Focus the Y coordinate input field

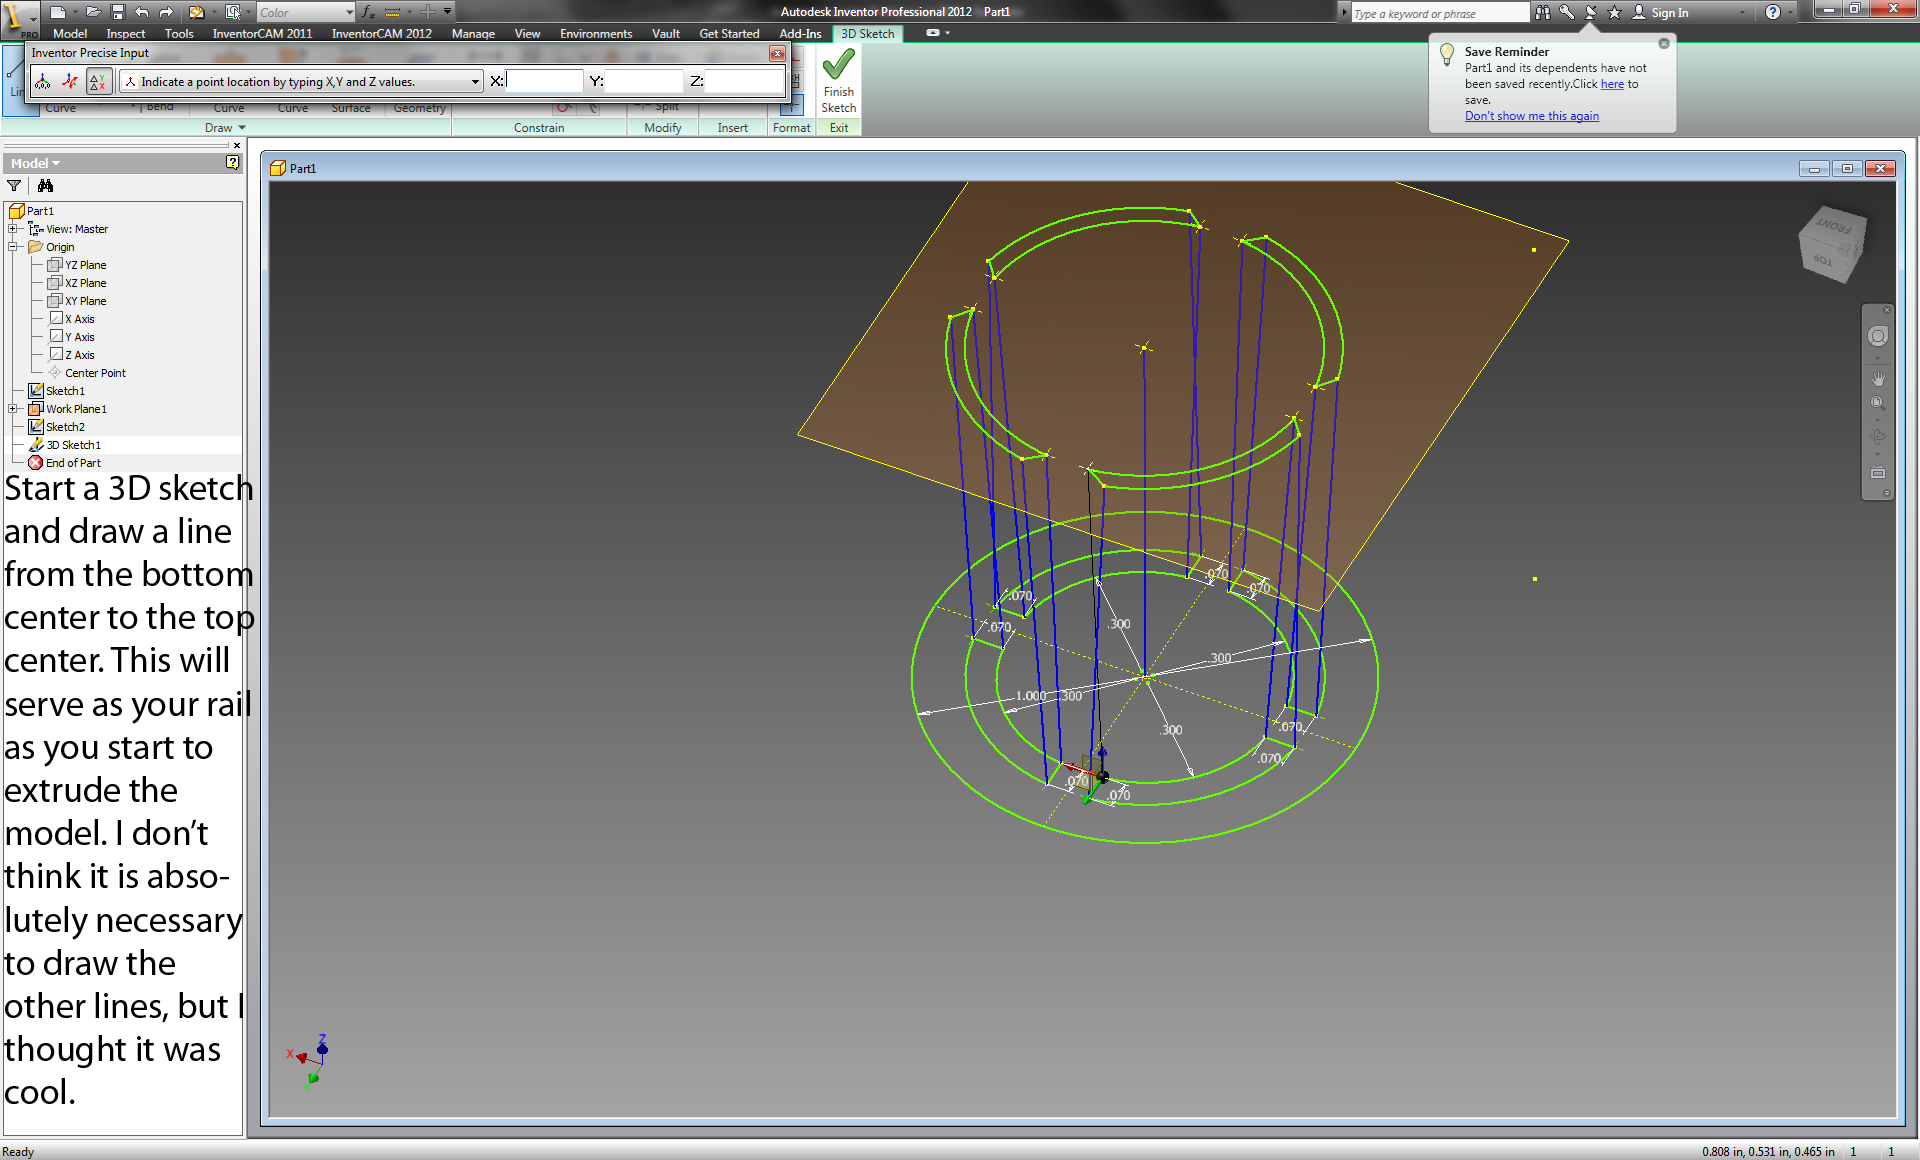[644, 81]
